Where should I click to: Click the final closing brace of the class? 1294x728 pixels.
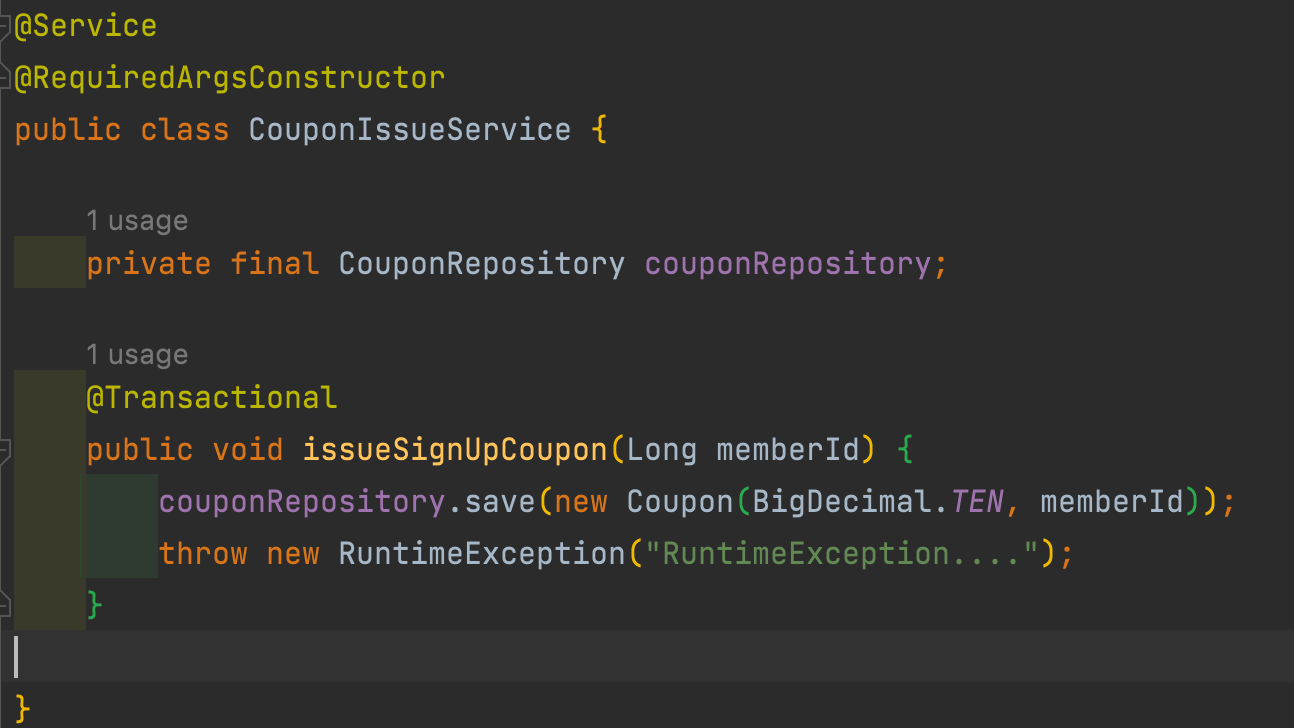point(23,710)
